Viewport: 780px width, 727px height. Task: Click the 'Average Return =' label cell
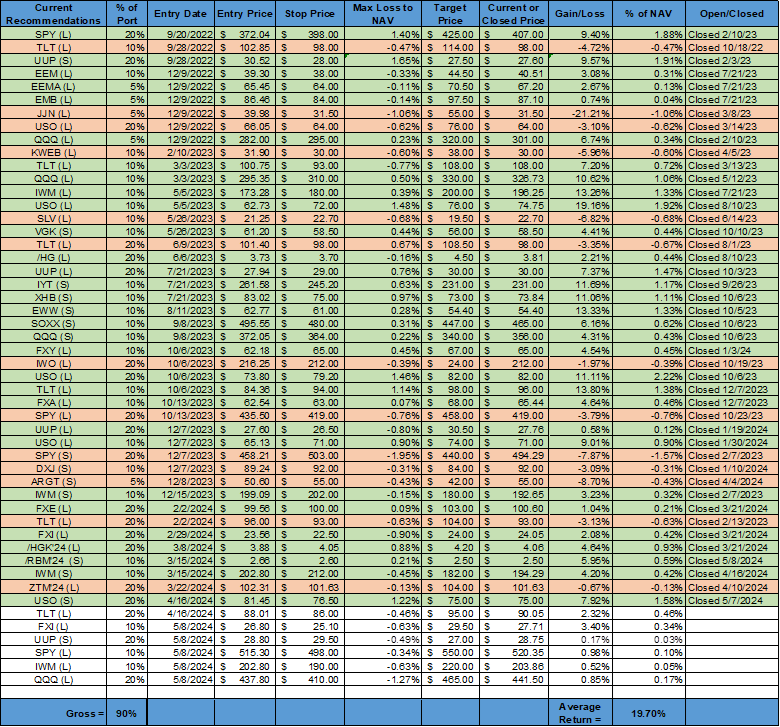pyautogui.click(x=580, y=713)
